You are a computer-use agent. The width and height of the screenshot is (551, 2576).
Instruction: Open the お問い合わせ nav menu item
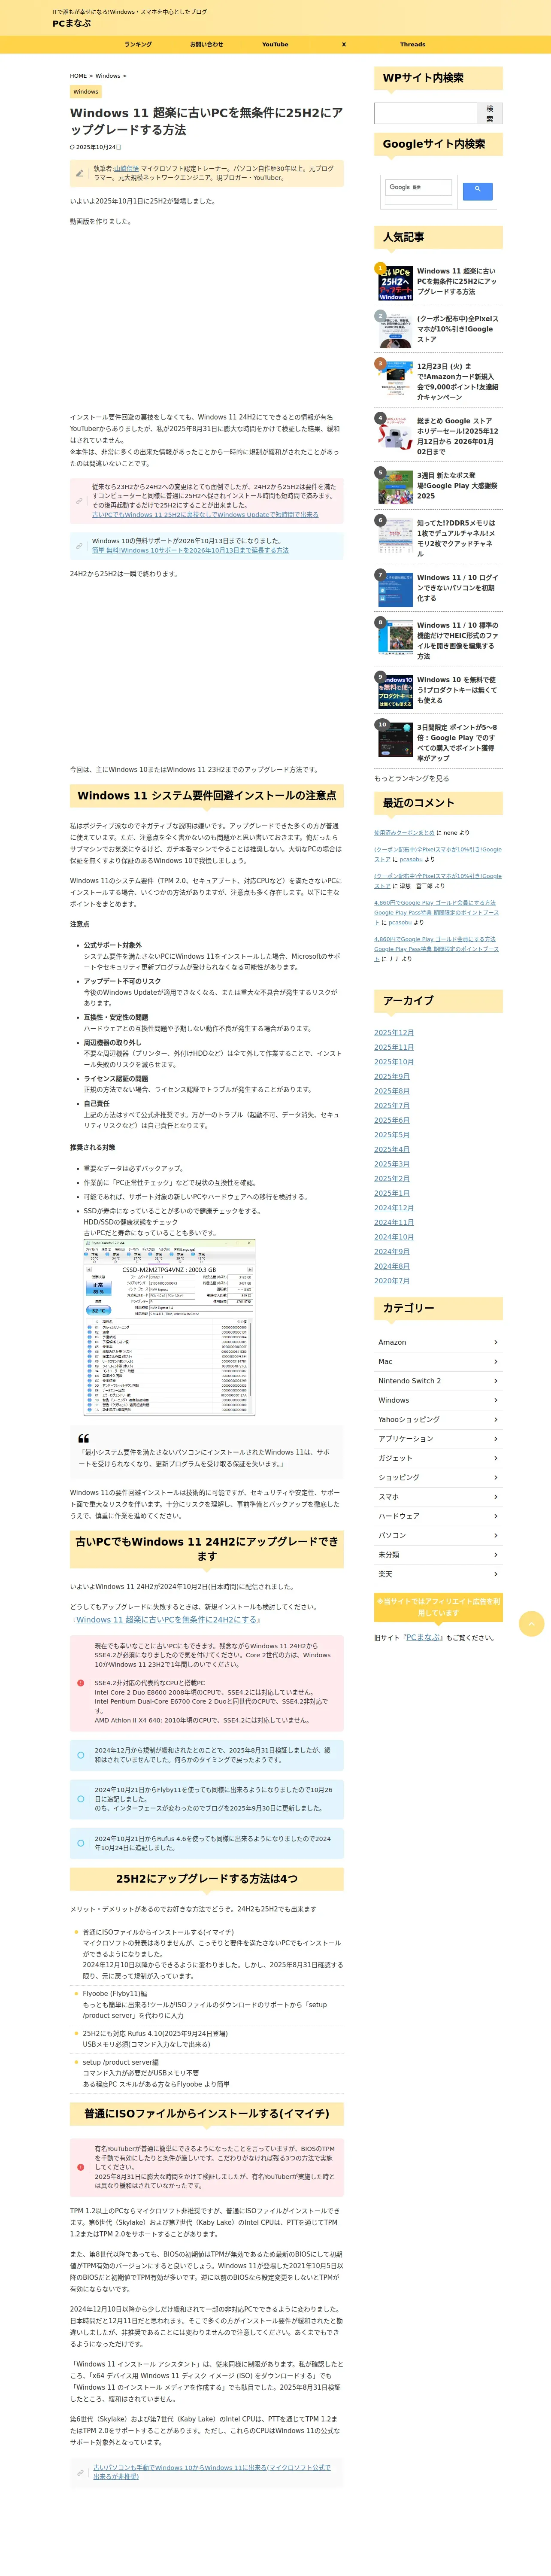207,44
